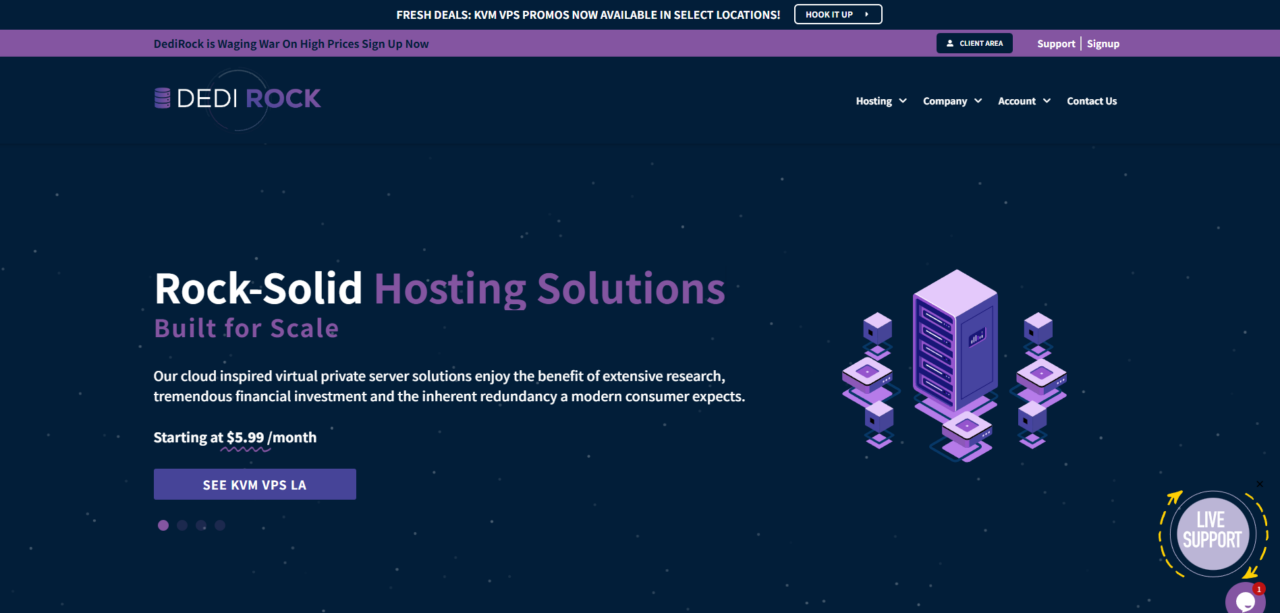
Task: Click the purple server illustration
Action: (x=954, y=364)
